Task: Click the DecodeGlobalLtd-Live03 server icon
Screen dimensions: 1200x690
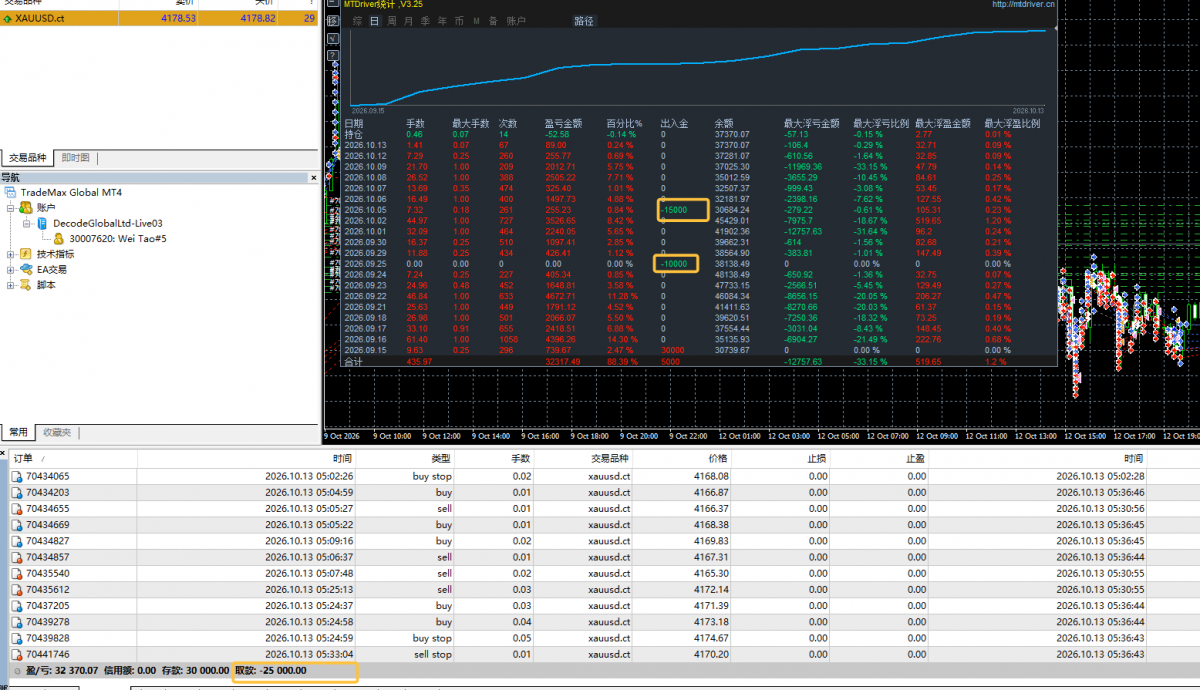Action: click(43, 223)
